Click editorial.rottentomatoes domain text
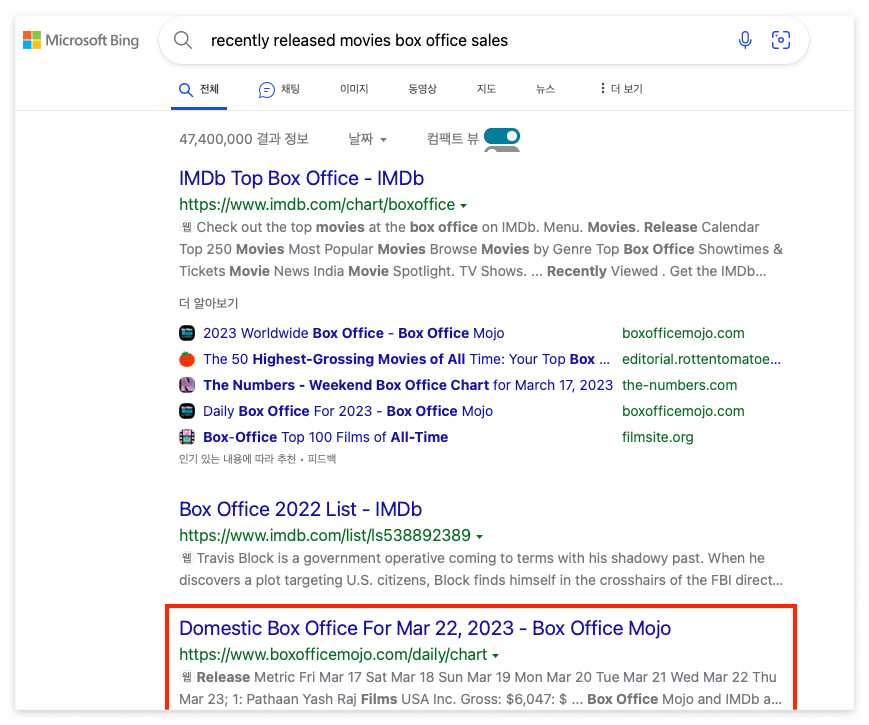869x725 pixels. (701, 359)
